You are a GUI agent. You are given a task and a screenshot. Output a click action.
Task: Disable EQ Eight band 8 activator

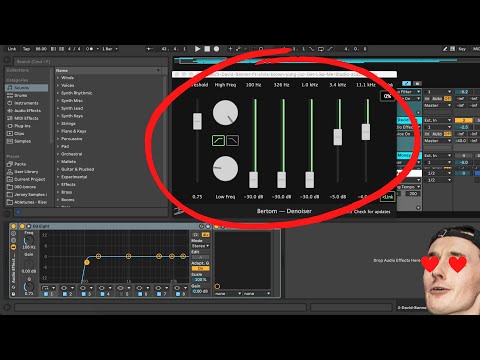[178, 294]
